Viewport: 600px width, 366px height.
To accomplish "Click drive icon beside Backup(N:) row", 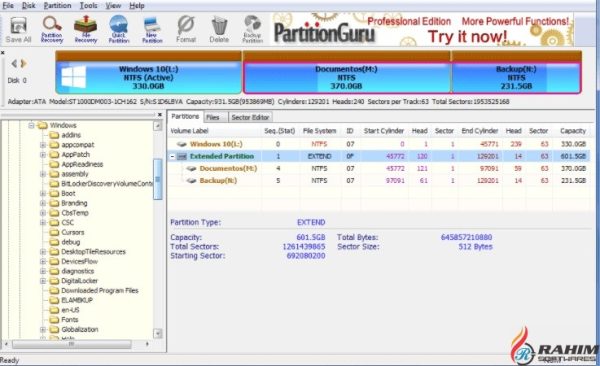I will pos(191,181).
